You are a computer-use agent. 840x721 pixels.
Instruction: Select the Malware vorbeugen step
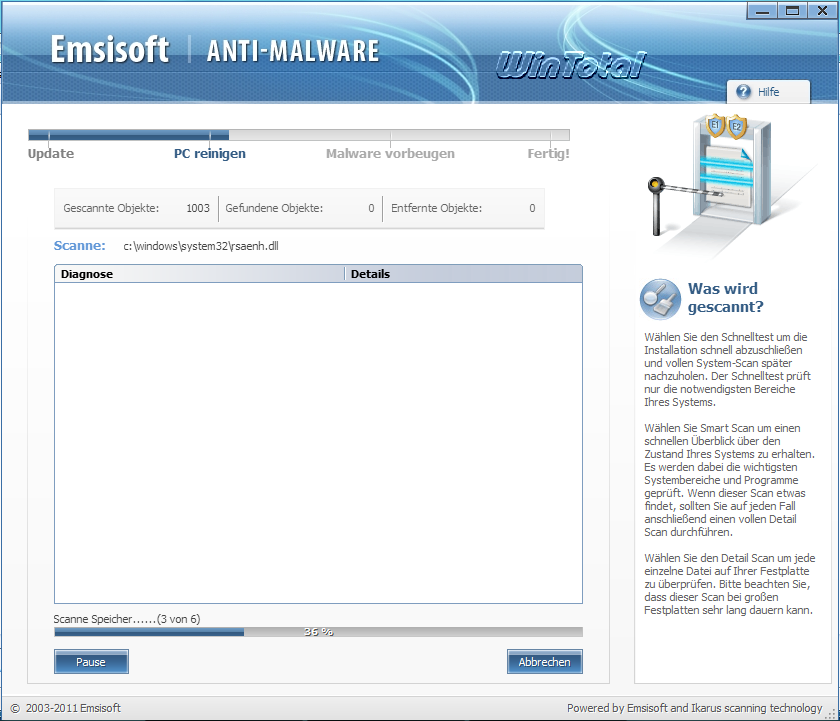tap(390, 154)
